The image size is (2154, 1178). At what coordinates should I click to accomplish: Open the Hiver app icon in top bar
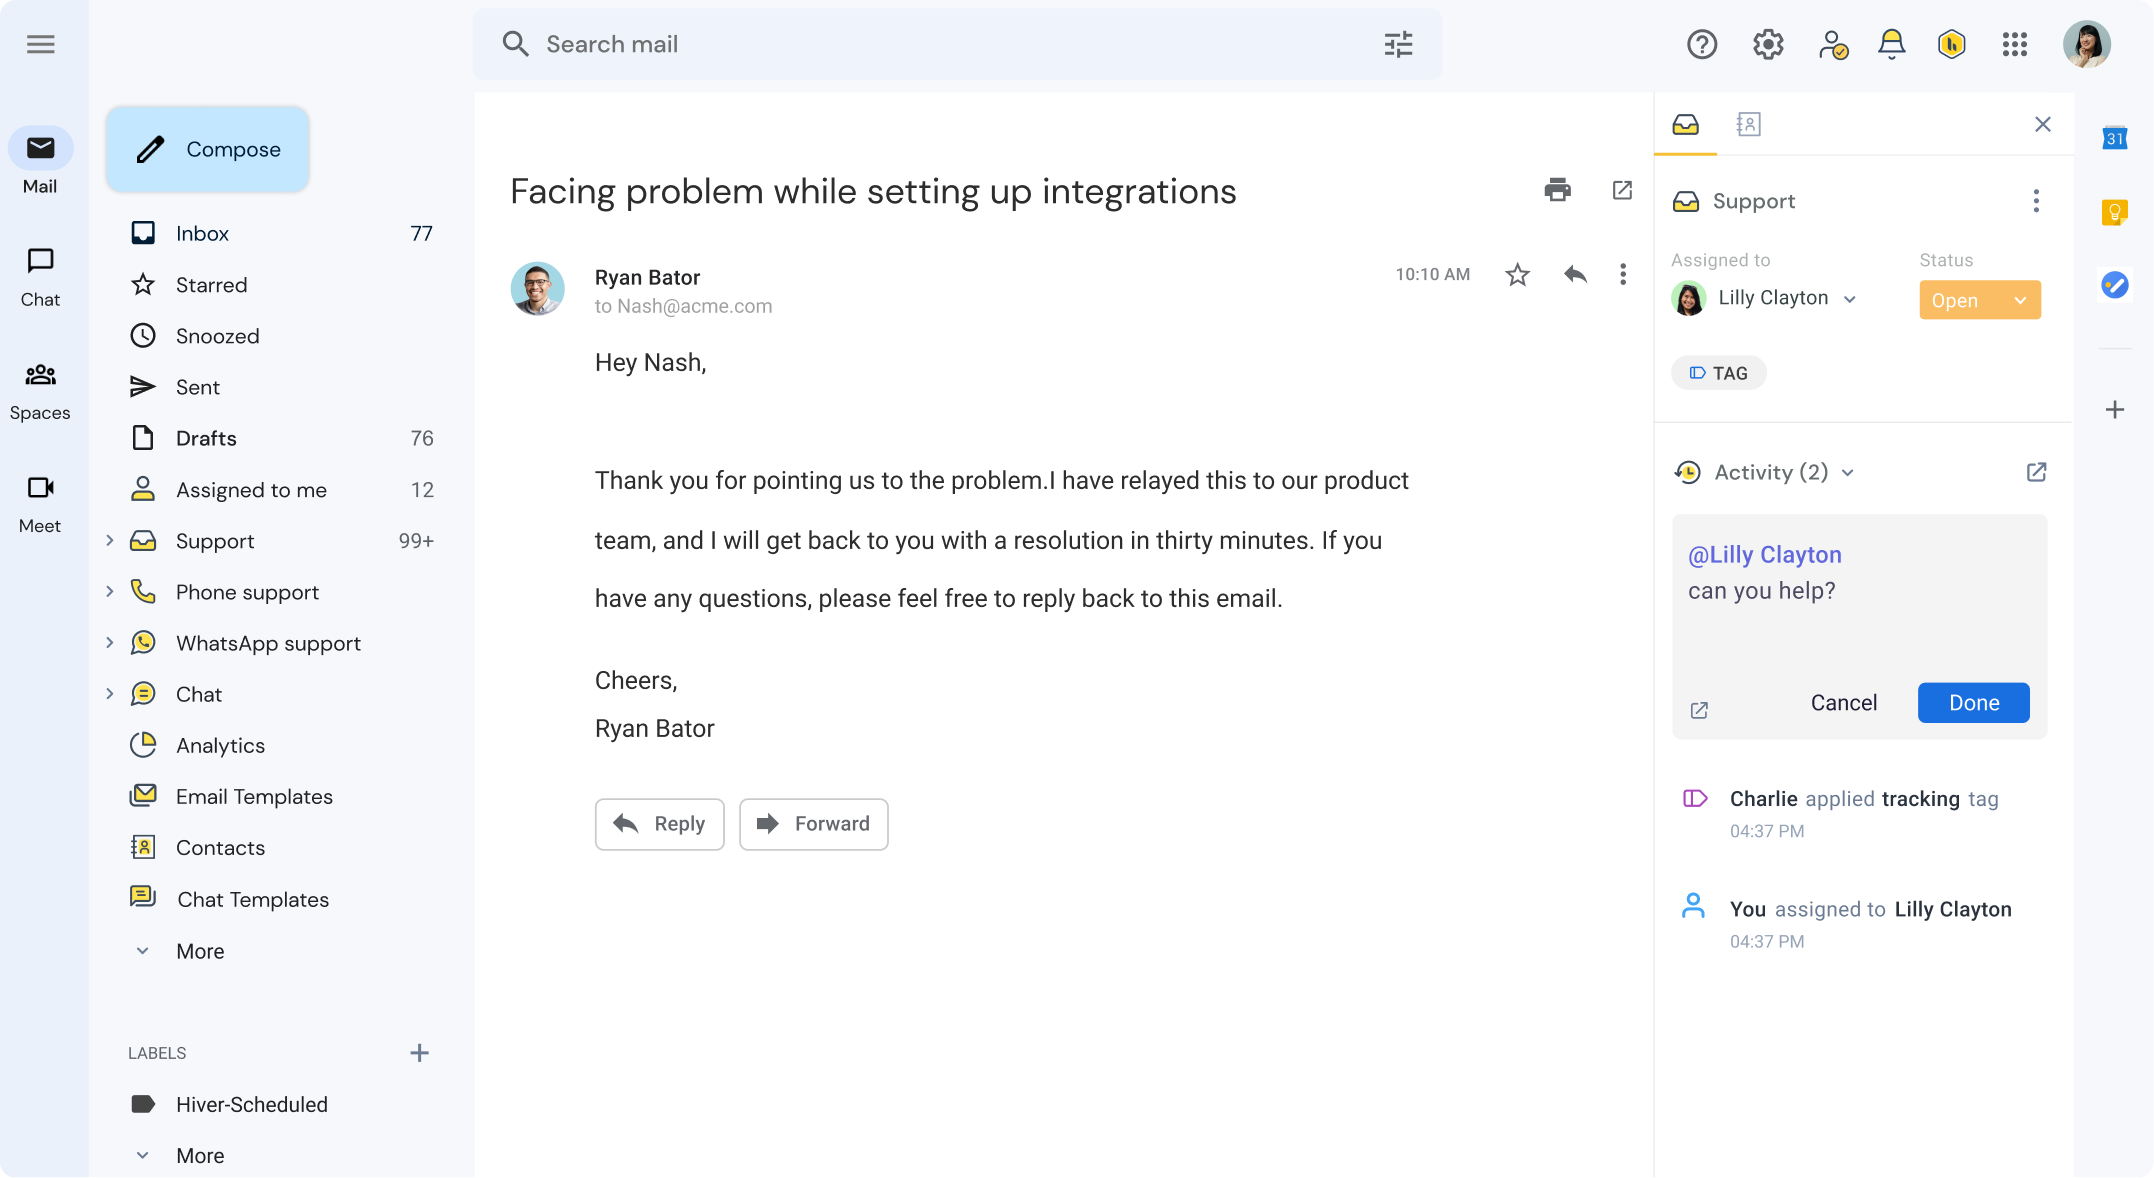(1951, 44)
